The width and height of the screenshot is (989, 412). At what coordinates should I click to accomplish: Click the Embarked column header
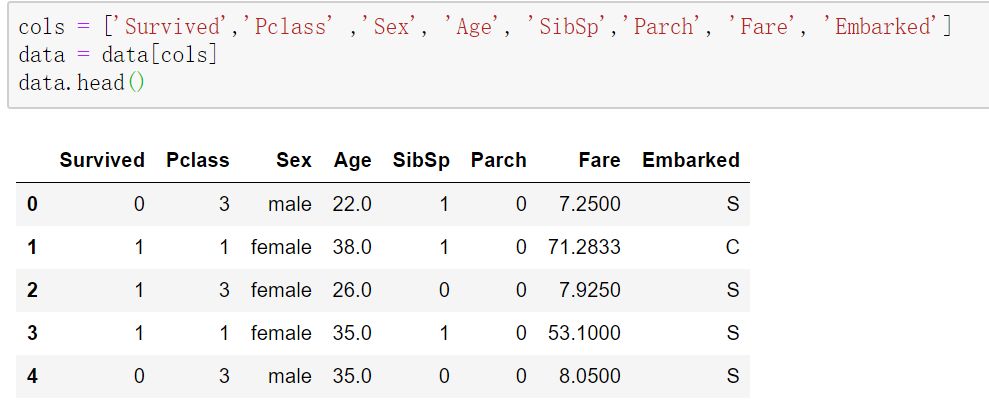tap(690, 160)
